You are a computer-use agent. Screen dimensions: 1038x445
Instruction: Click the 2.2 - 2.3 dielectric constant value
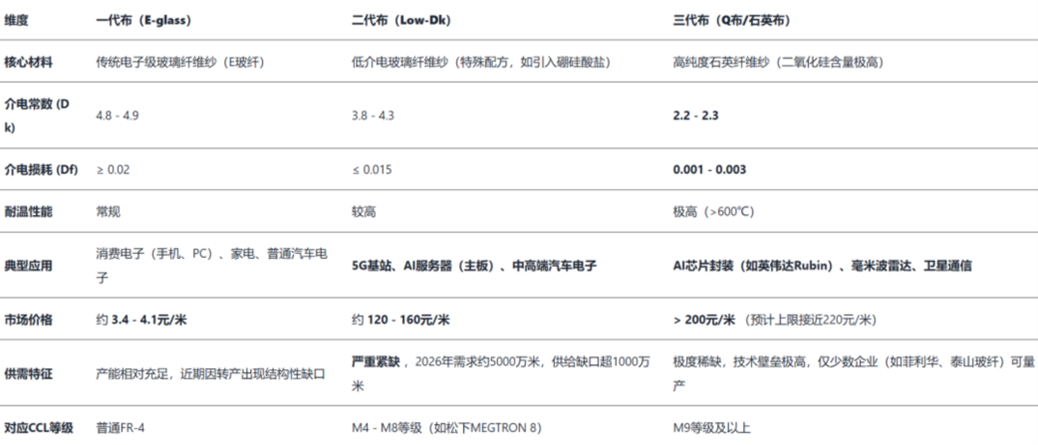coord(696,116)
